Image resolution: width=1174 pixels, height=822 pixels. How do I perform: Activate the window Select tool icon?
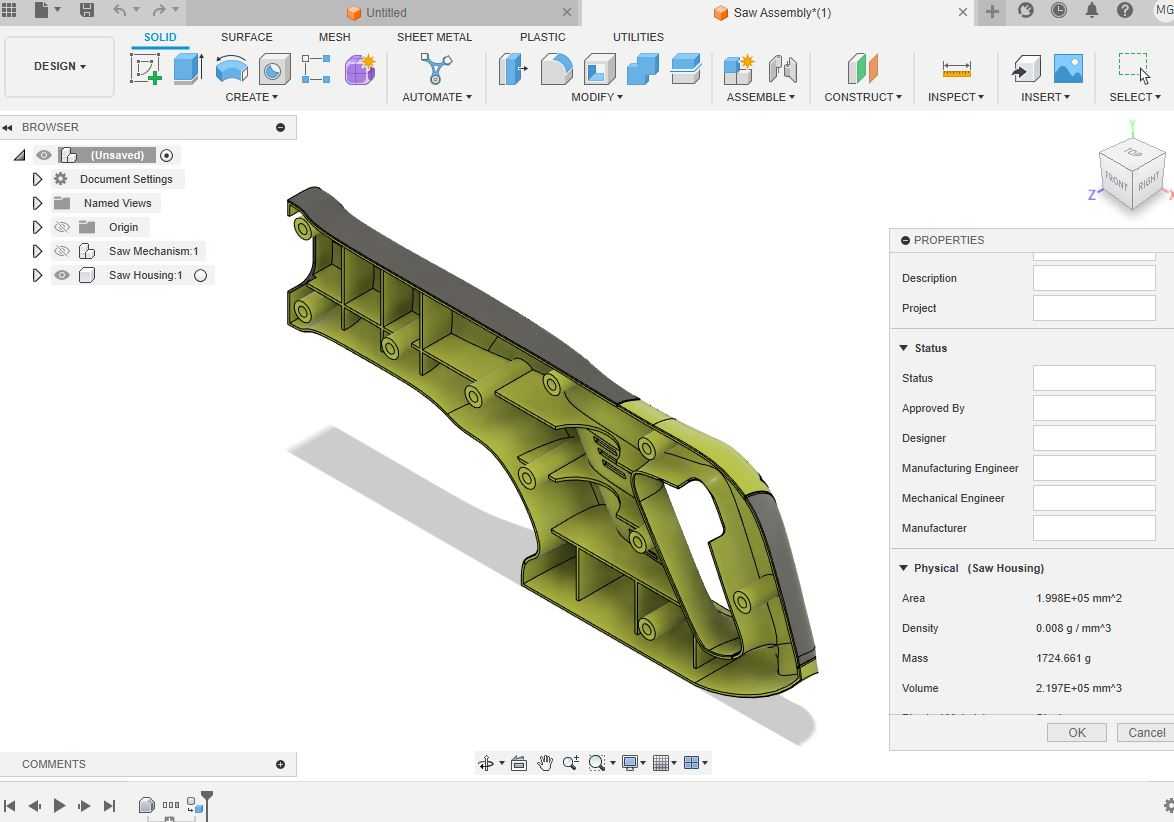tap(1134, 67)
